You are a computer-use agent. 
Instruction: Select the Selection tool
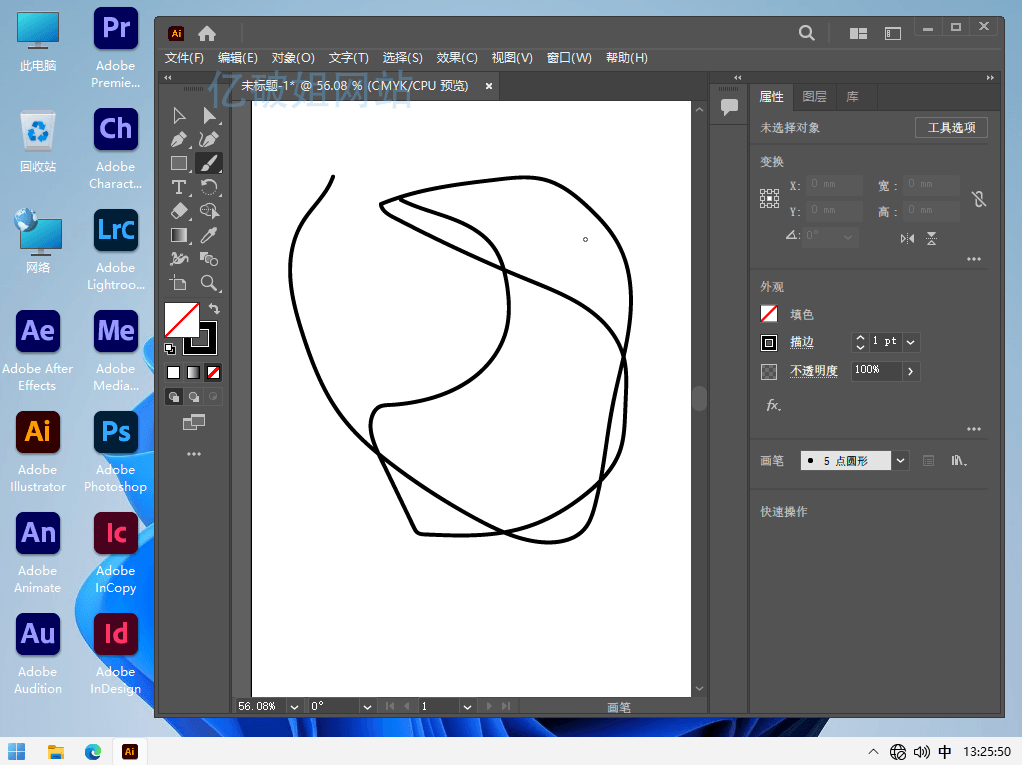(x=178, y=116)
